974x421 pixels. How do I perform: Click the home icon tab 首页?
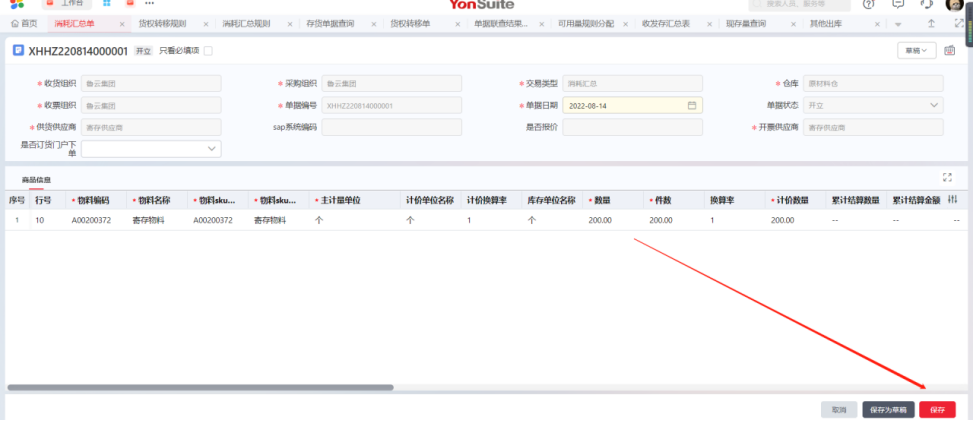tap(23, 23)
